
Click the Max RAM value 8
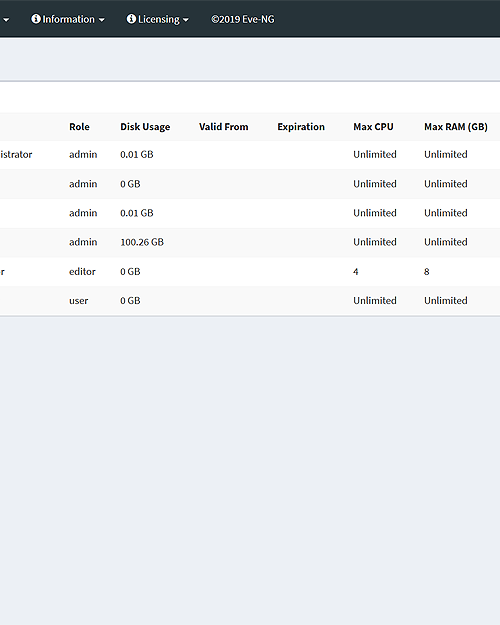[427, 271]
